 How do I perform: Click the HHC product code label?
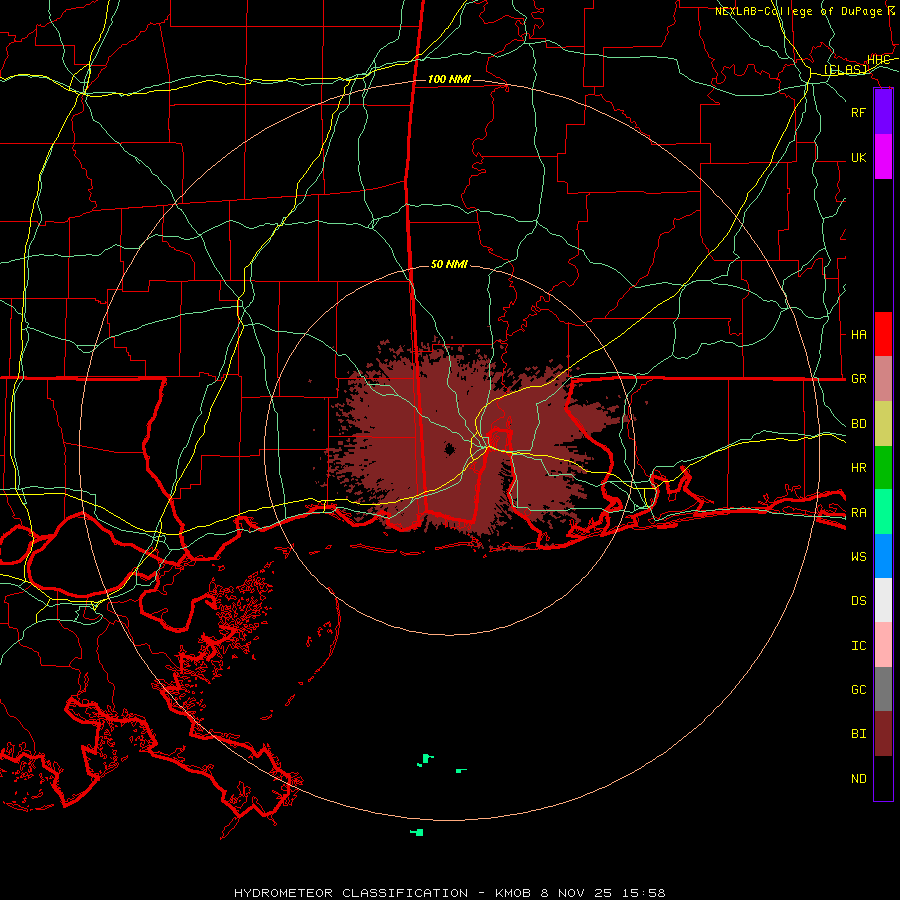click(878, 60)
